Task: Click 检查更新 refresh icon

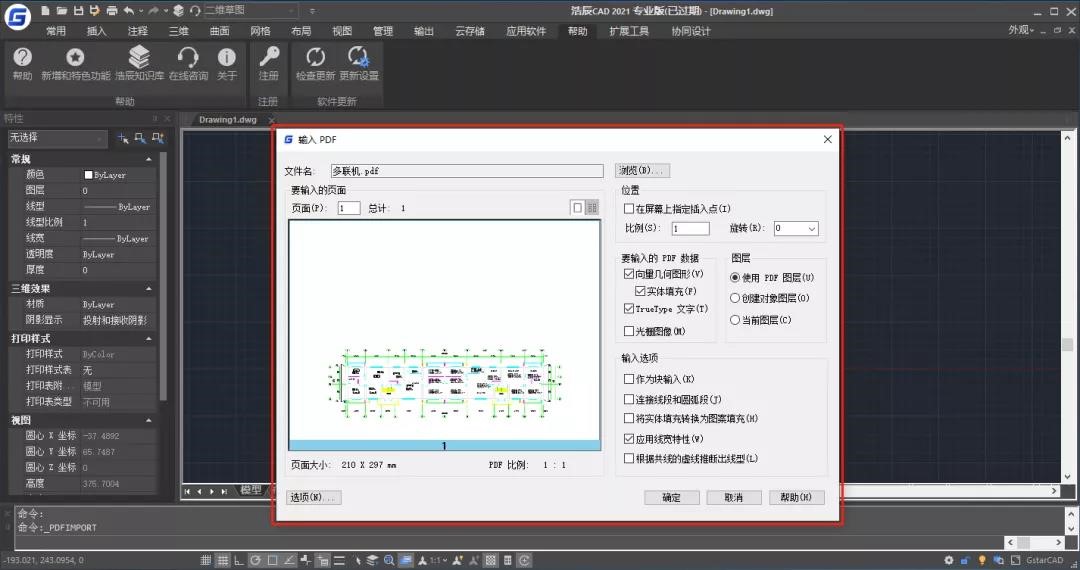Action: [315, 57]
